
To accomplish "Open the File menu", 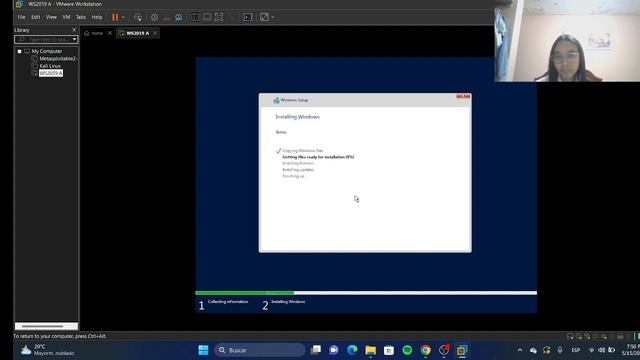I will 21,17.
